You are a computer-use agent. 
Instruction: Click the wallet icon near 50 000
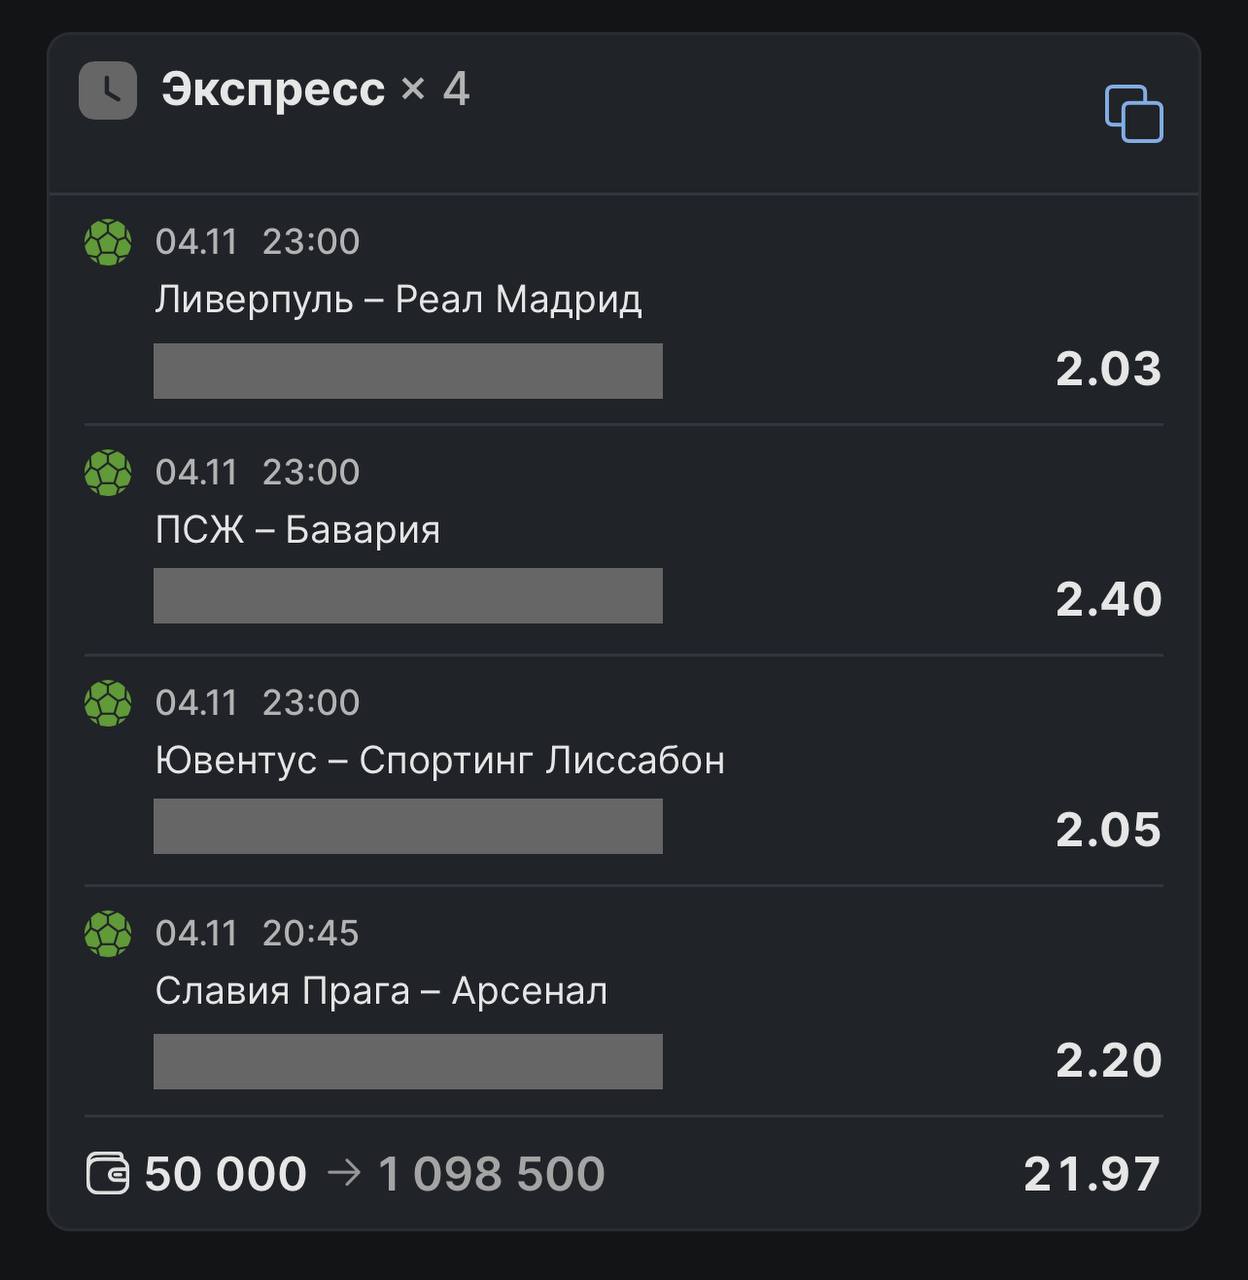108,1173
